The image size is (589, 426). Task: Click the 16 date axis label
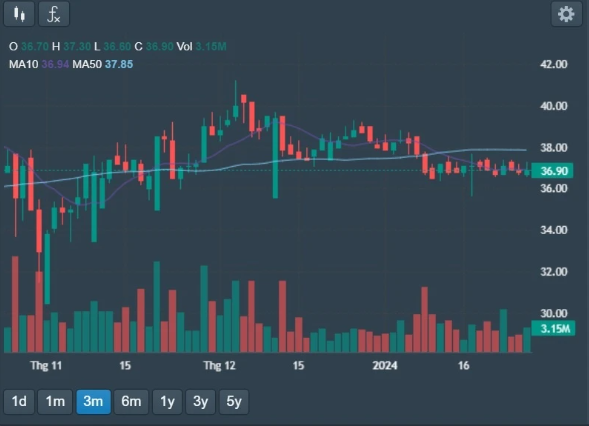pos(464,366)
